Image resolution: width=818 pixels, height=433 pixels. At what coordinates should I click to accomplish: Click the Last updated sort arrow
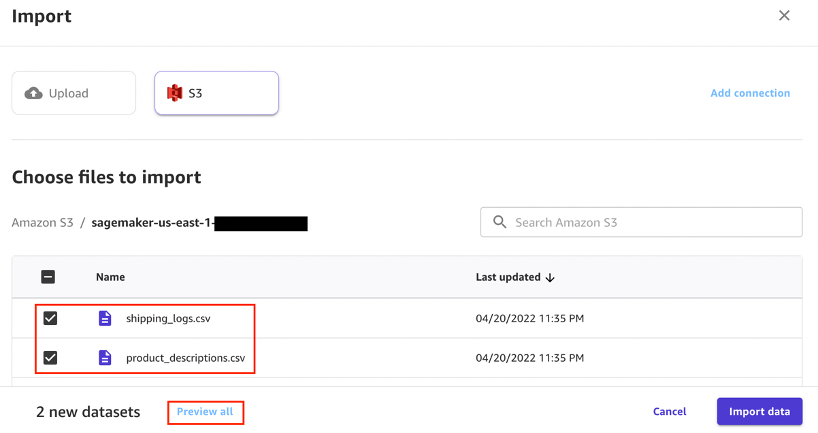pyautogui.click(x=550, y=277)
